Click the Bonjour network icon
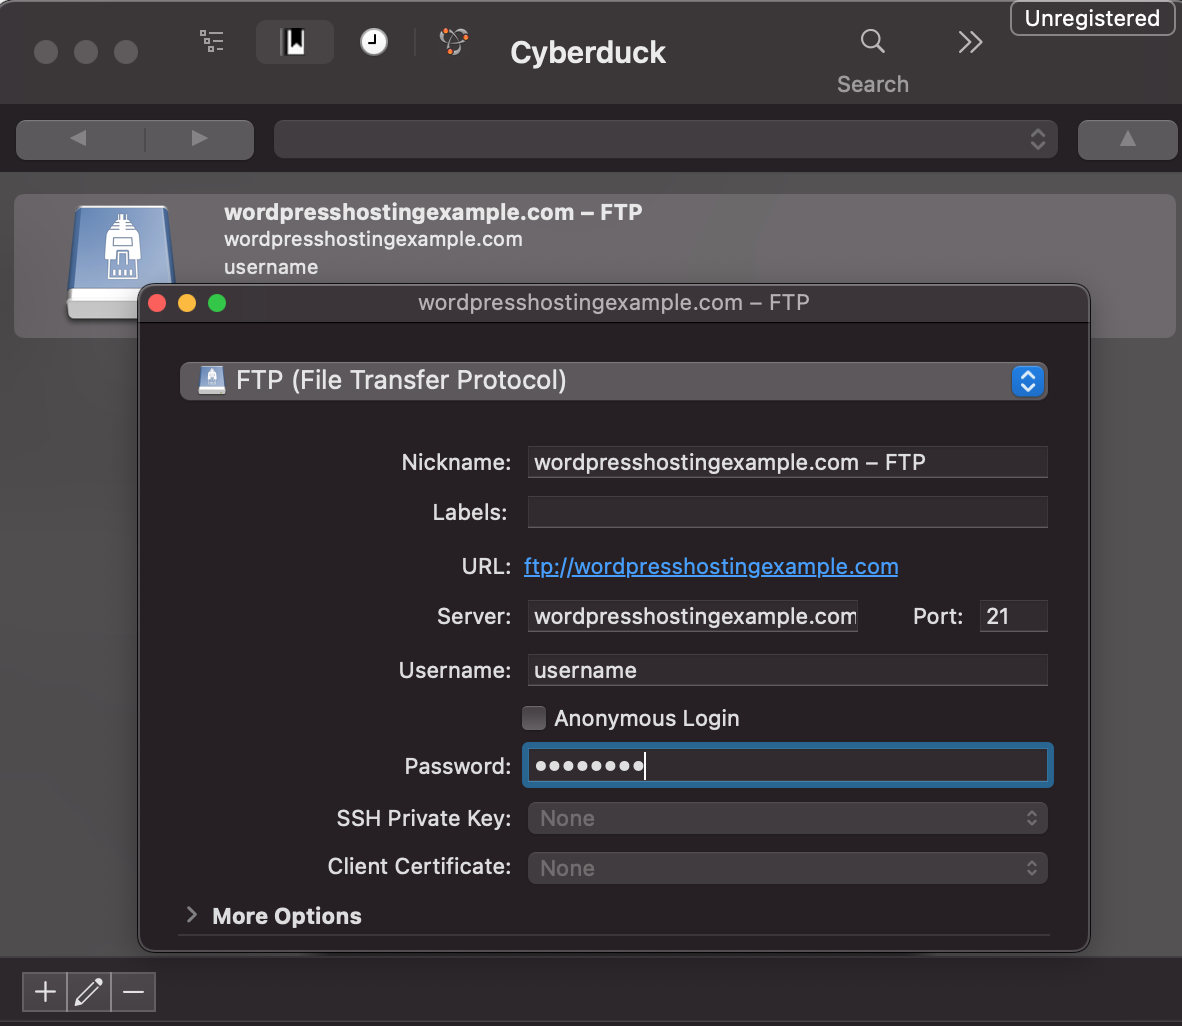 click(454, 41)
